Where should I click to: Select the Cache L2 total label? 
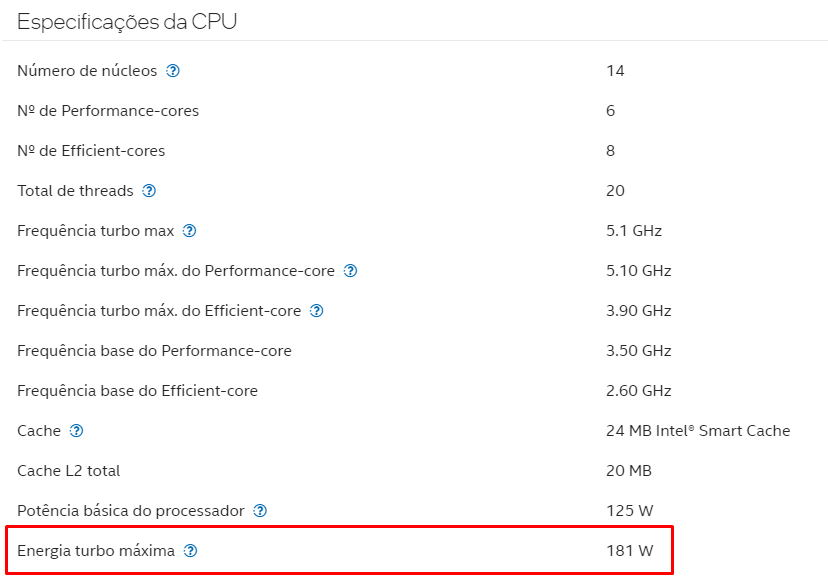click(69, 471)
